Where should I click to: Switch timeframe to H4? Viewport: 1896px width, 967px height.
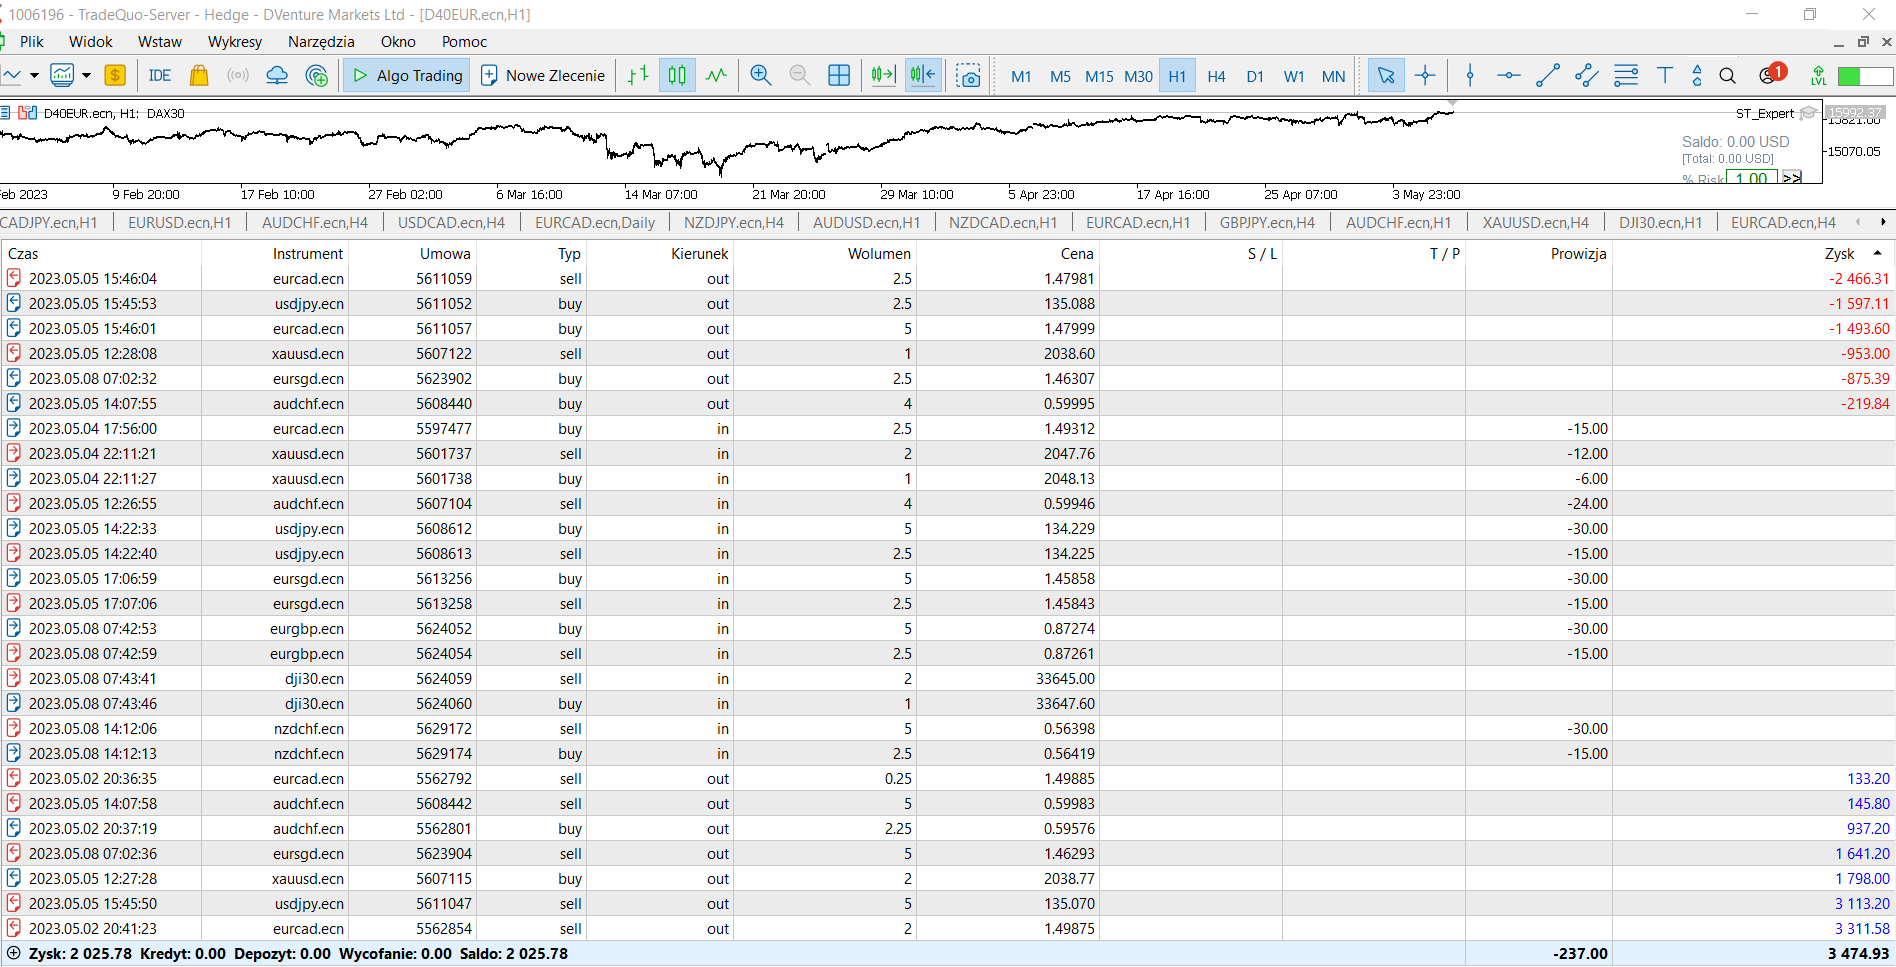(1216, 77)
